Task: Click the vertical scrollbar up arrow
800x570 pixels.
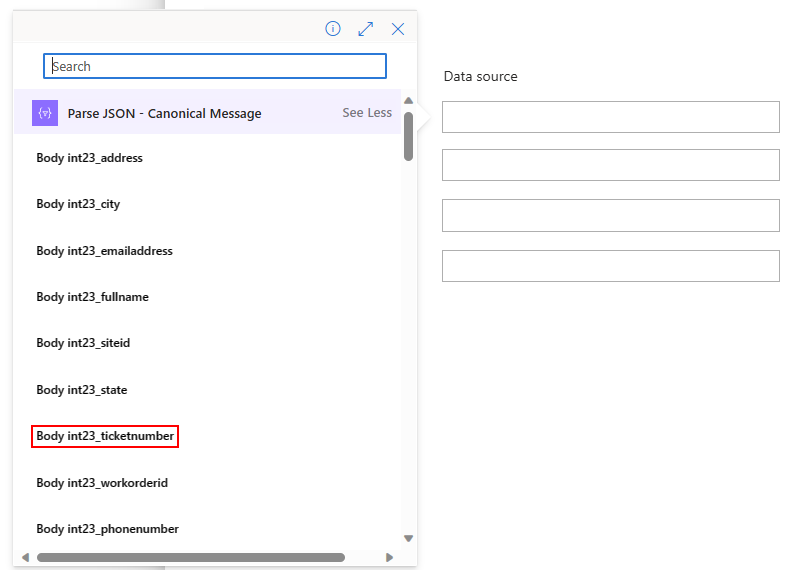Action: (x=408, y=101)
